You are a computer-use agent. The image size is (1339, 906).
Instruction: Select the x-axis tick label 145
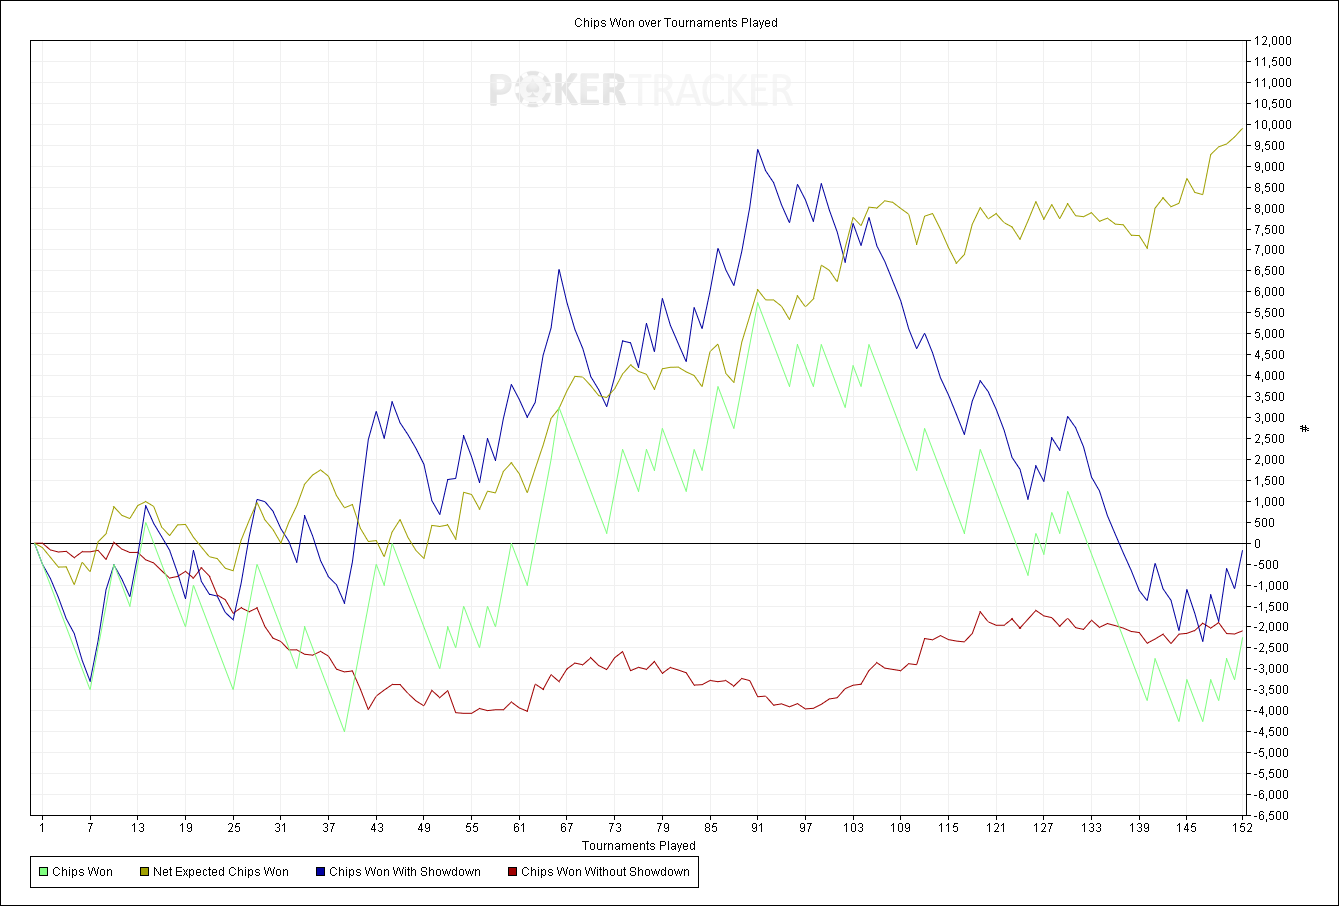[x=1187, y=829]
